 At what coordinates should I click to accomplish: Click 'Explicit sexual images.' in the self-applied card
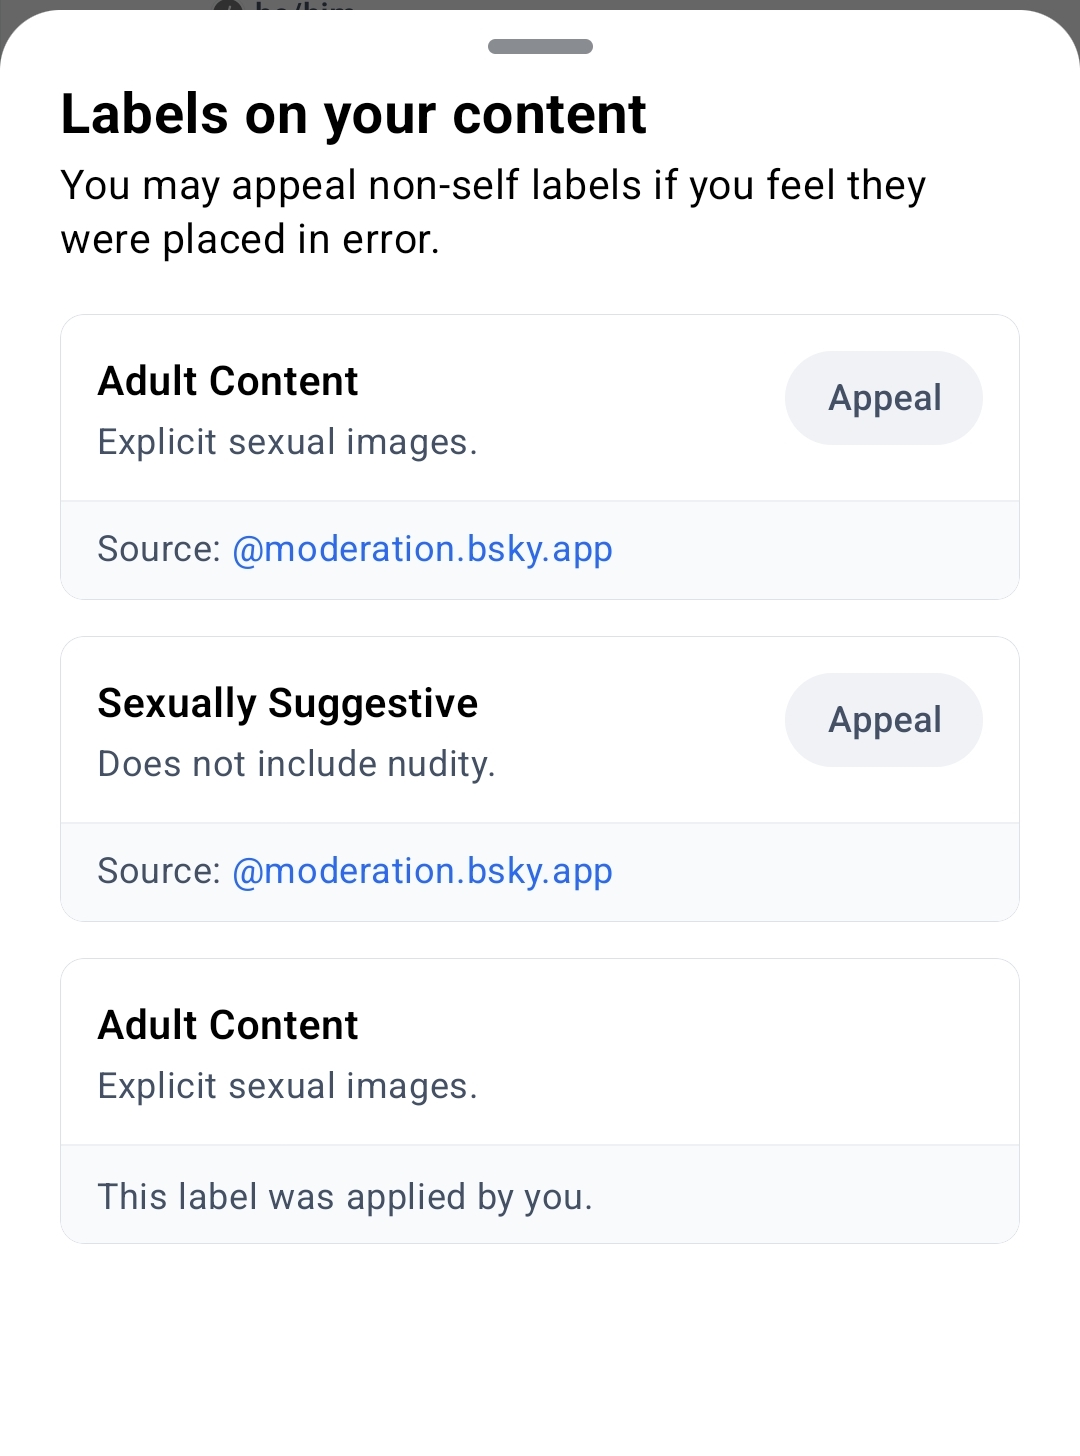point(288,1086)
